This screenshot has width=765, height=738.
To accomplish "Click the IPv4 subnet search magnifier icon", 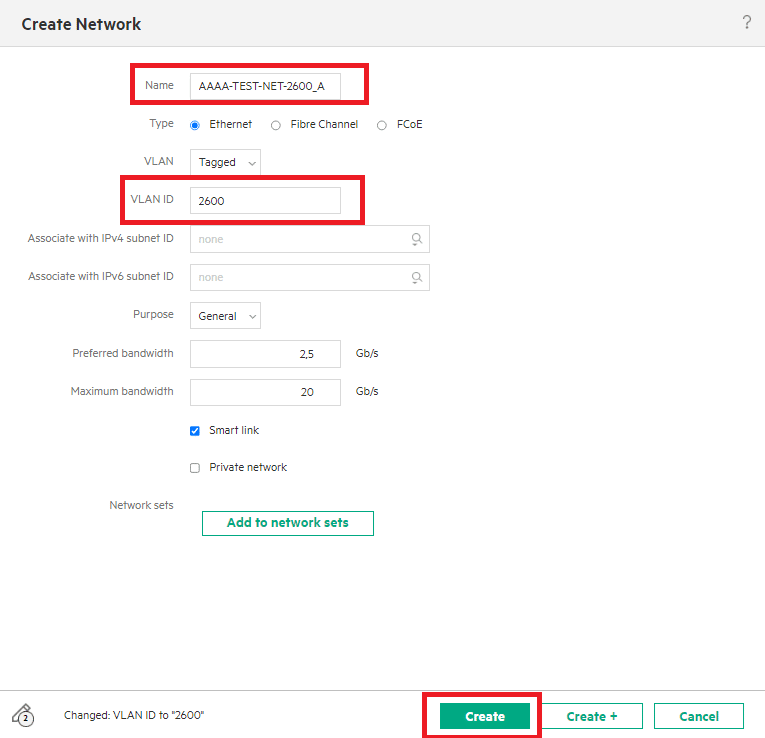I will click(416, 239).
